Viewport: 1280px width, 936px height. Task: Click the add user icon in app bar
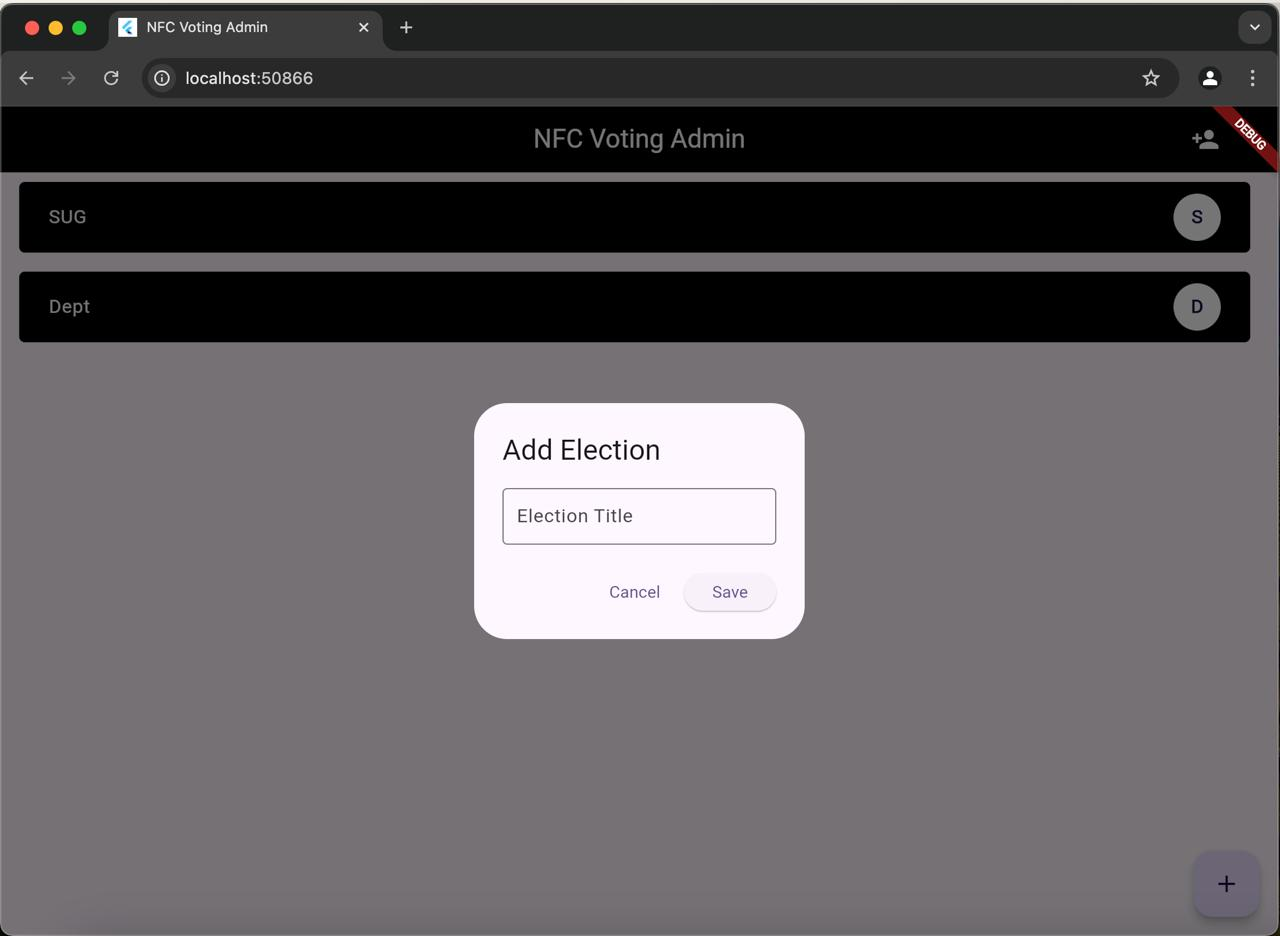pyautogui.click(x=1205, y=140)
